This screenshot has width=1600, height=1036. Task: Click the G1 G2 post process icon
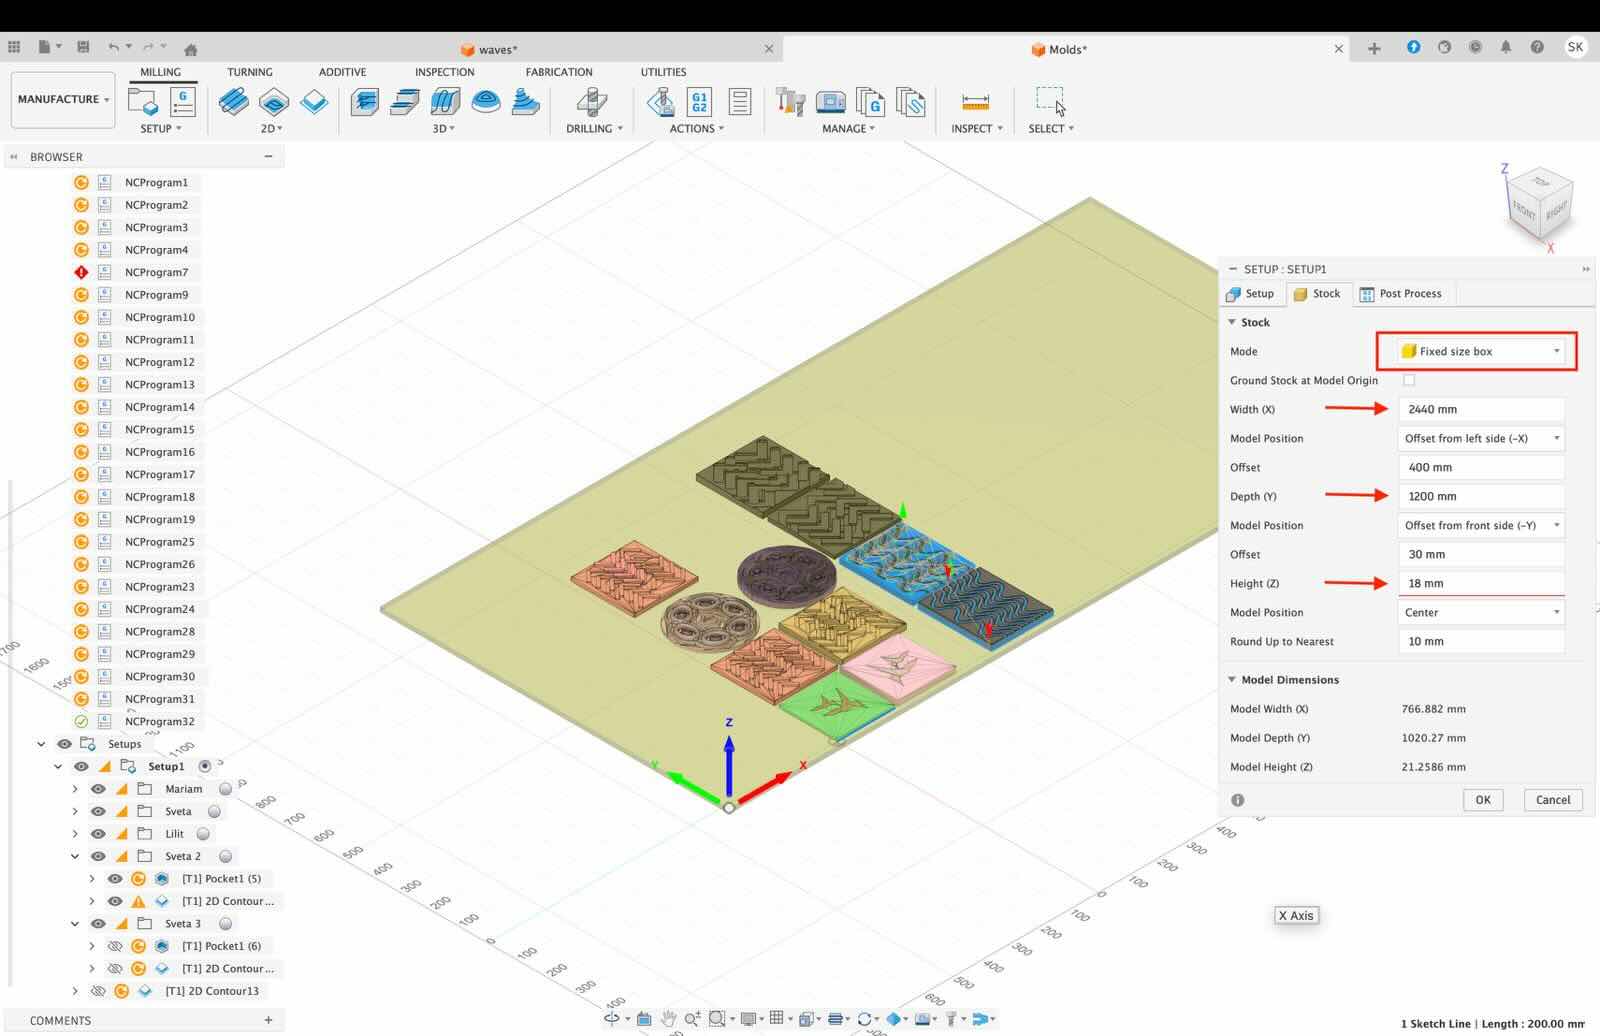point(699,102)
